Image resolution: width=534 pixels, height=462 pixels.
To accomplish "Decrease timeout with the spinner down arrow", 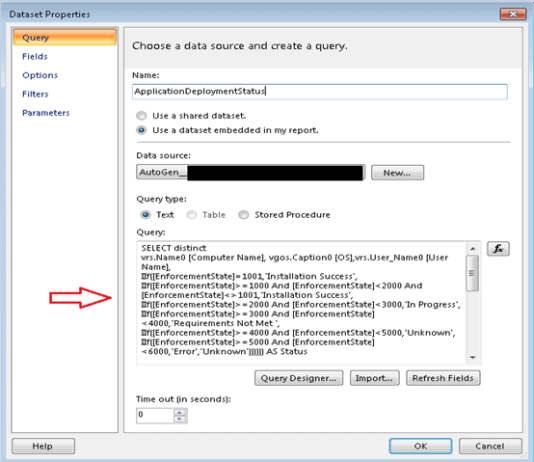I will click(179, 419).
